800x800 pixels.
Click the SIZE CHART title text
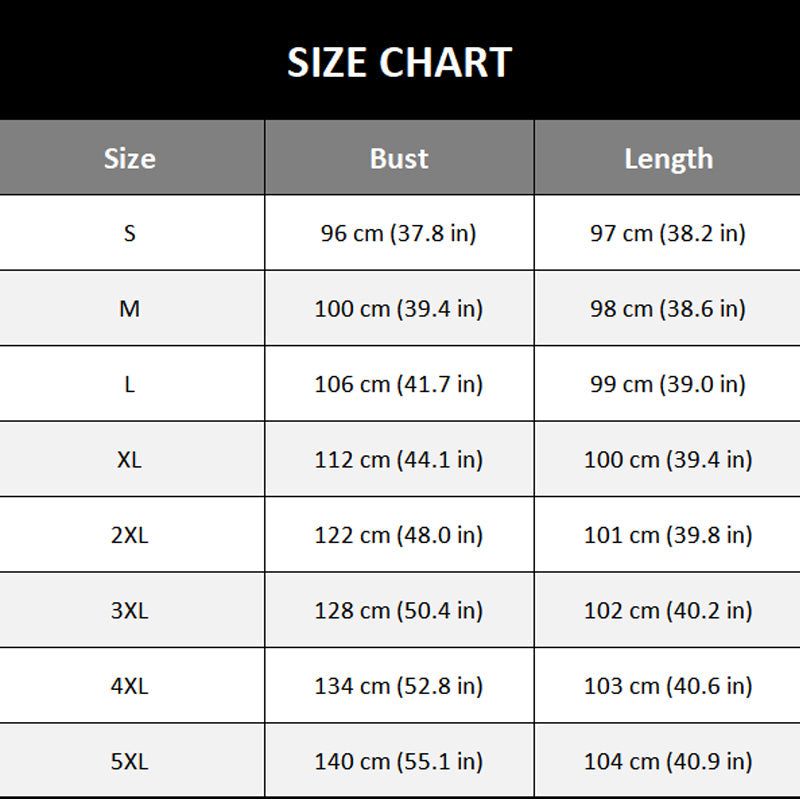coord(399,62)
